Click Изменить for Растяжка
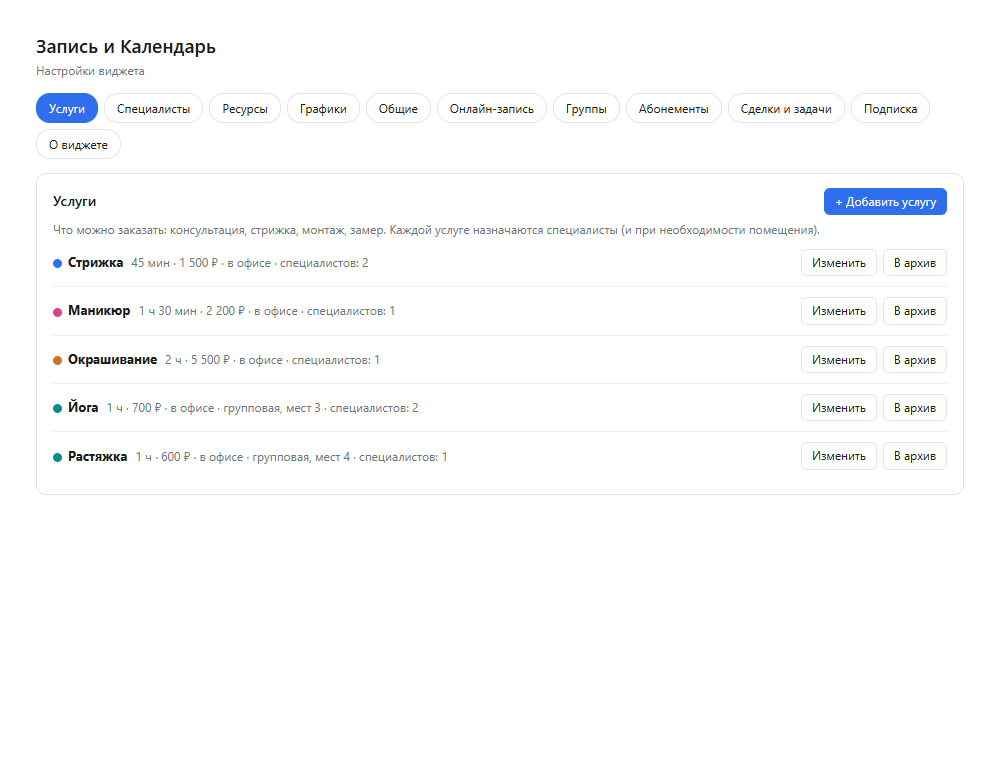Screen dimensions: 1000x760 tap(839, 456)
